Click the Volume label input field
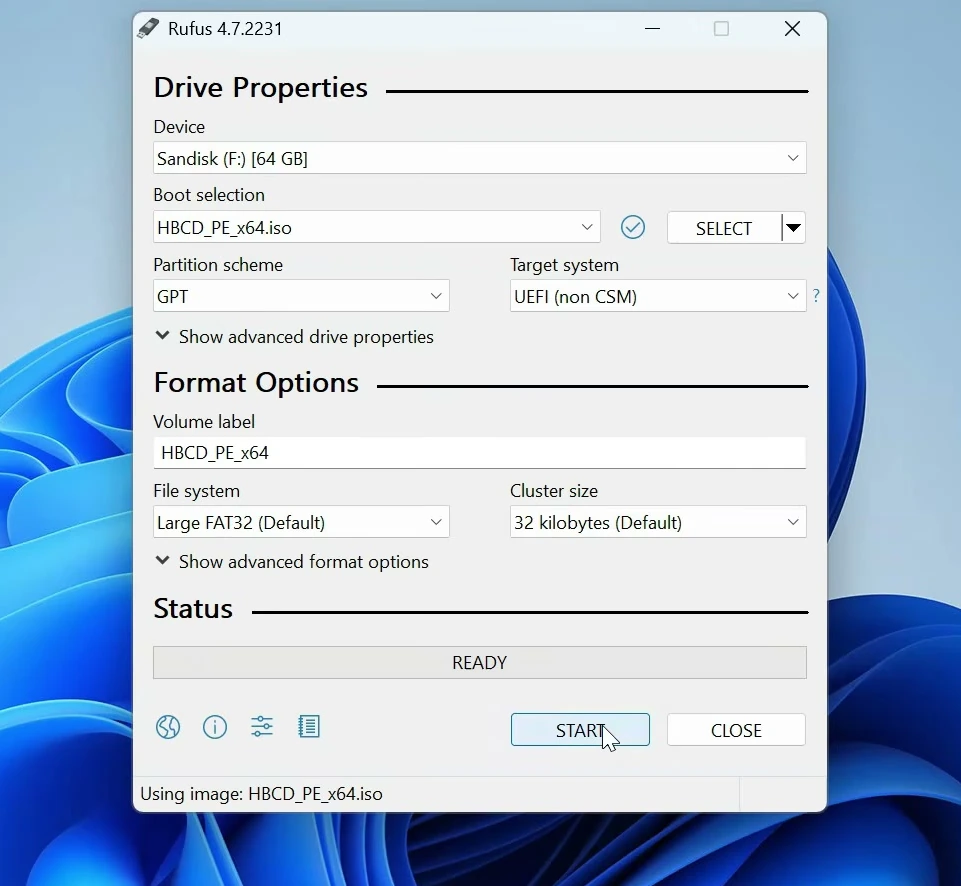The width and height of the screenshot is (961, 886). (x=479, y=453)
